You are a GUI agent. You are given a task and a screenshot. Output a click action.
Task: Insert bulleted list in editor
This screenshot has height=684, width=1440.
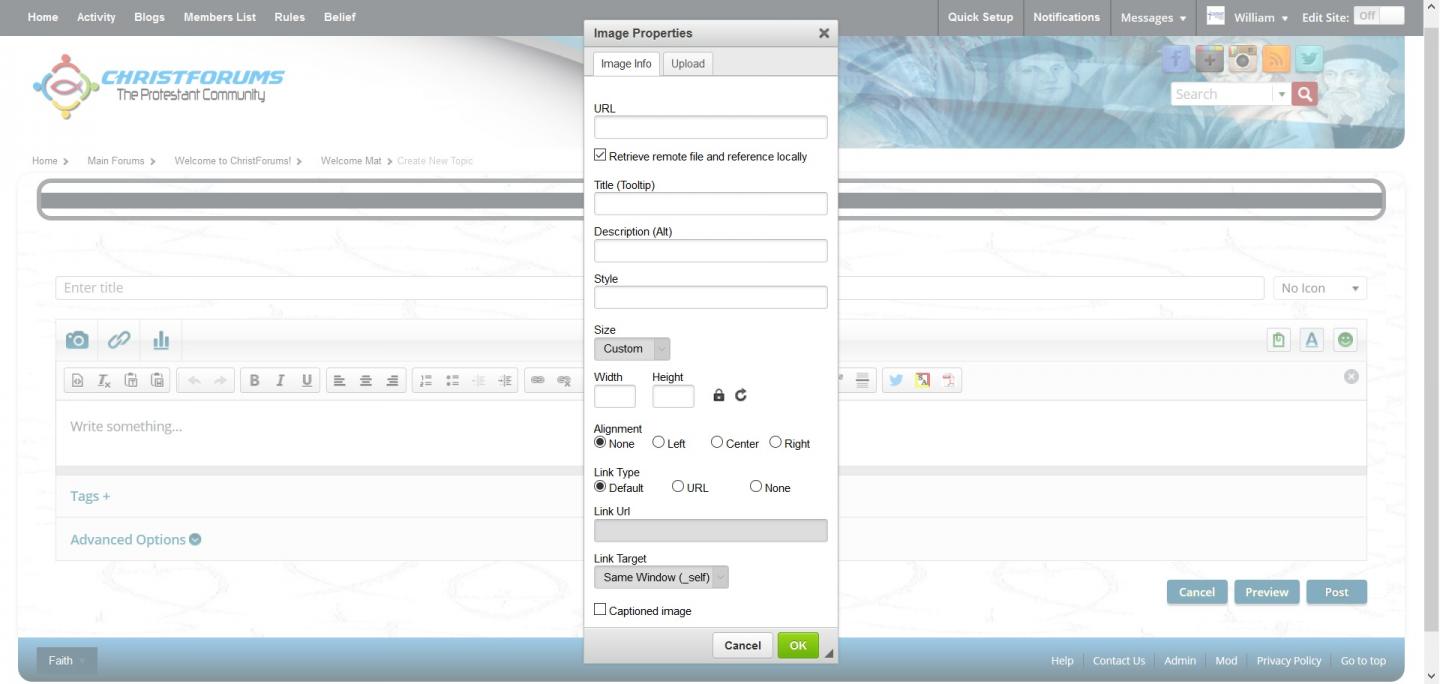pos(452,380)
